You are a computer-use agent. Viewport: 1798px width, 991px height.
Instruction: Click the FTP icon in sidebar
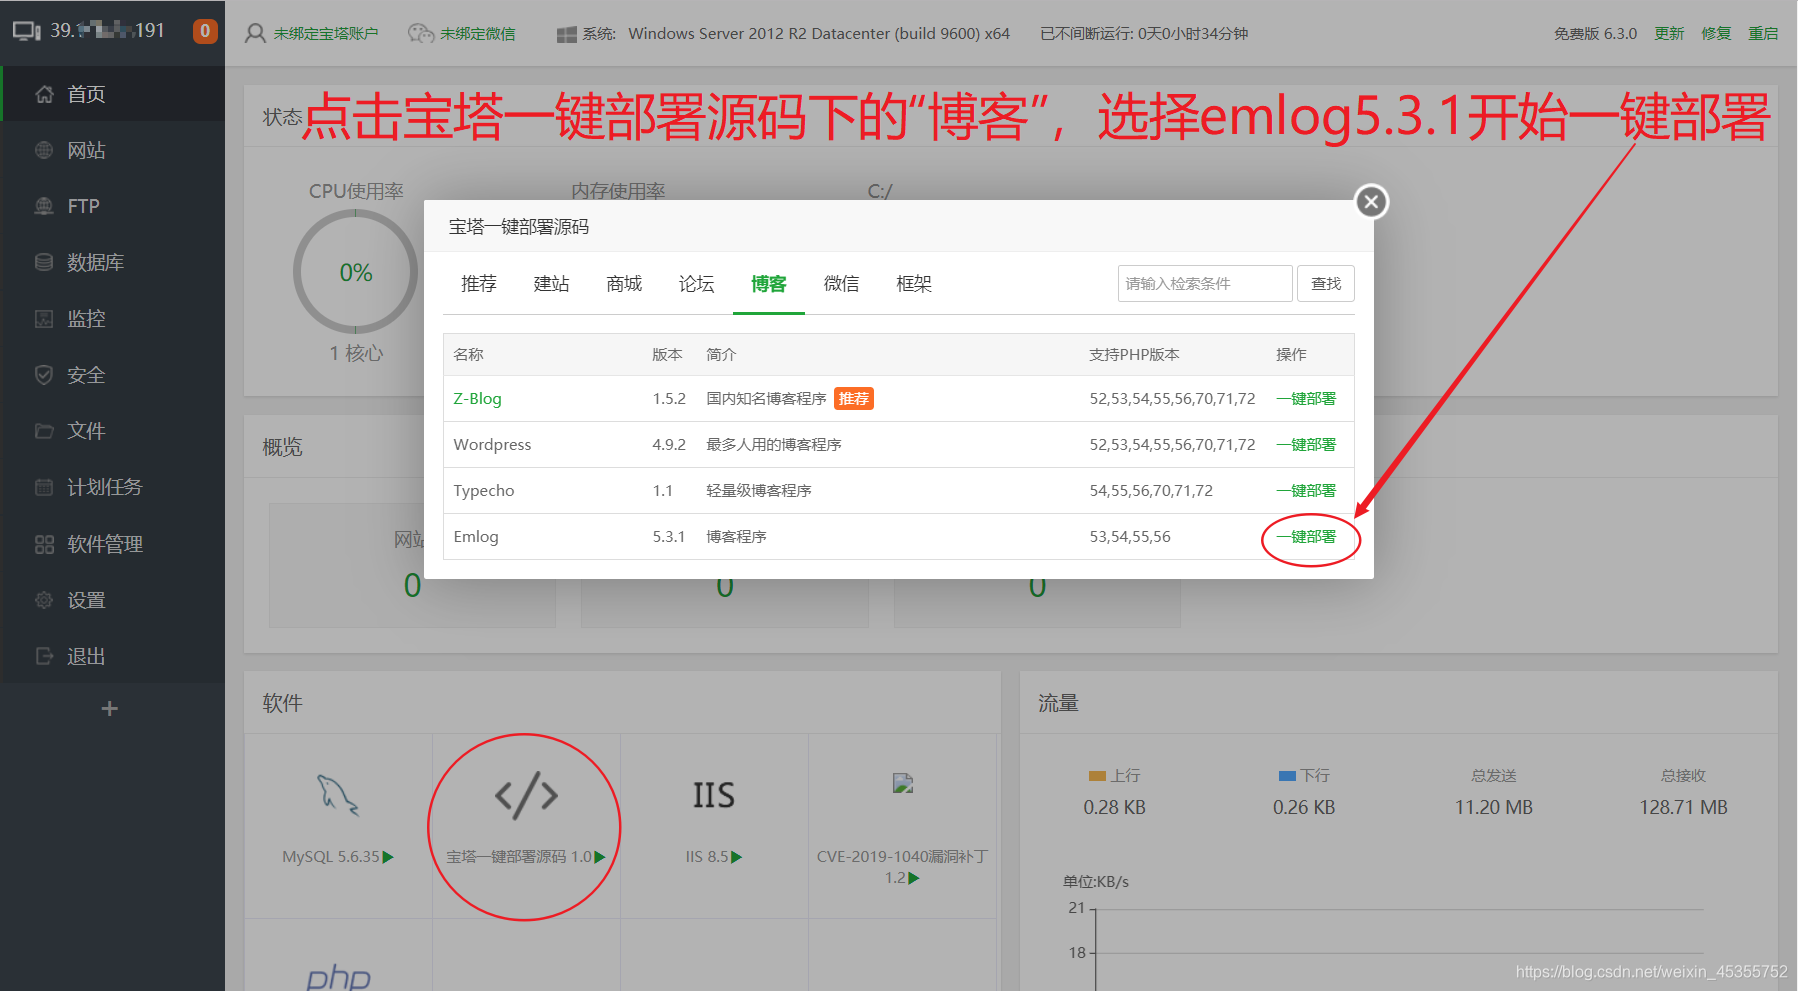[x=44, y=206]
